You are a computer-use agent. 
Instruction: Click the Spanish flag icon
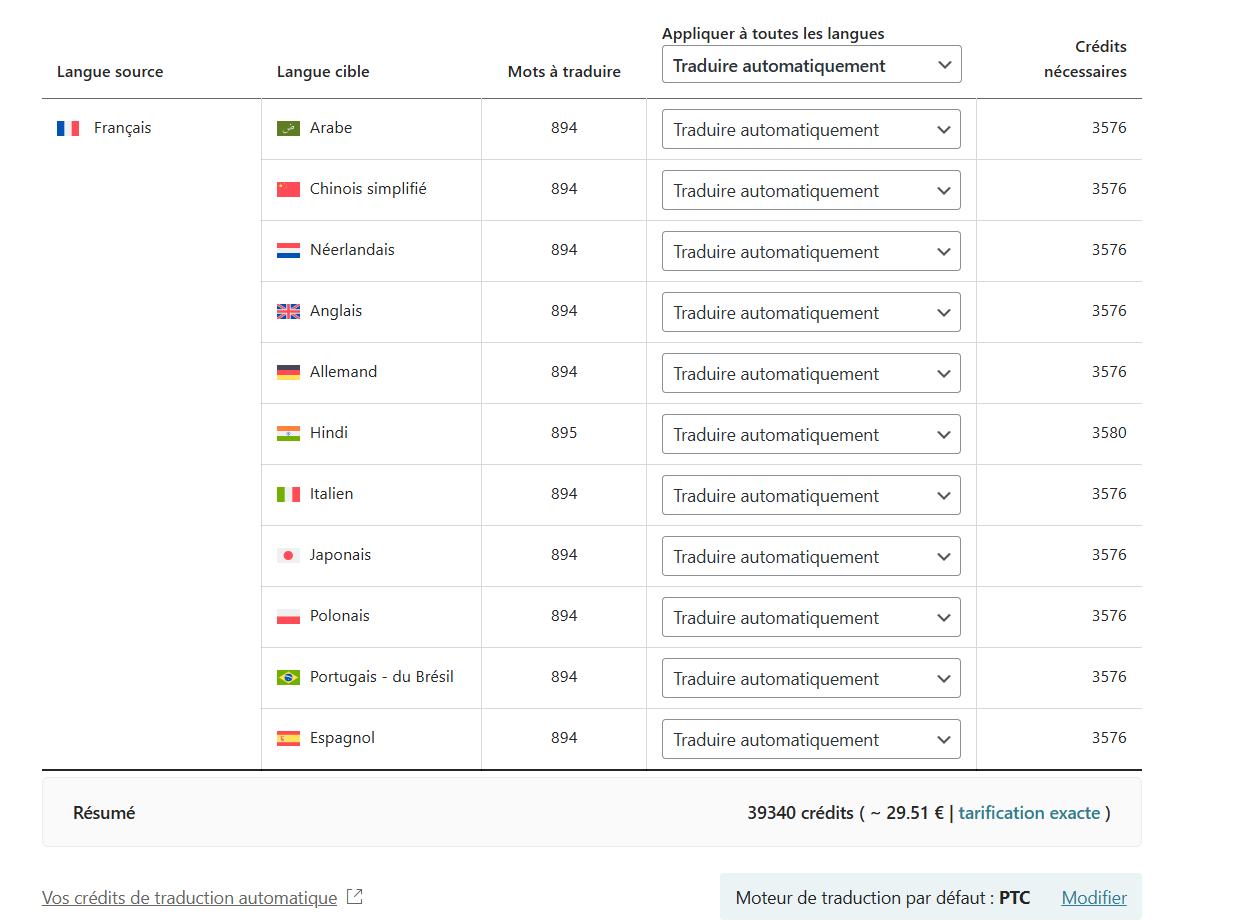(x=288, y=738)
